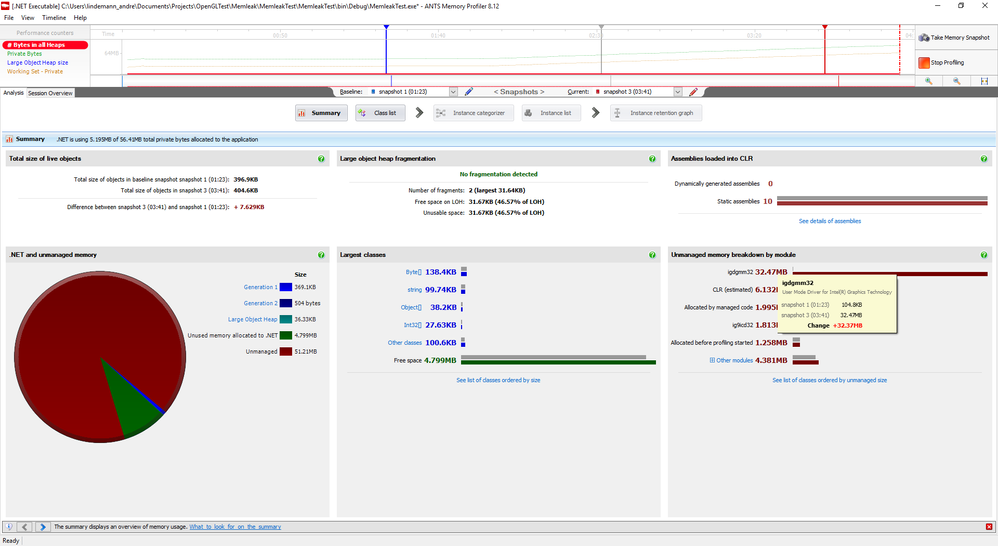Click the timeline zoom in magnifier
Image resolution: width=998 pixels, height=546 pixels.
[929, 81]
